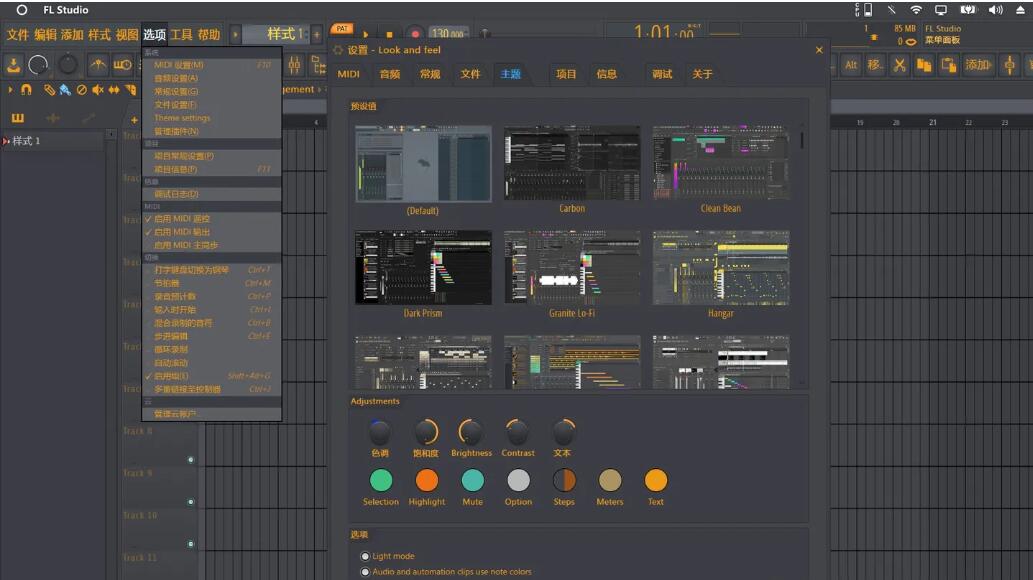The width and height of the screenshot is (1033, 580).
Task: Click the scissors cut icon in the toolbar
Action: pyautogui.click(x=899, y=65)
